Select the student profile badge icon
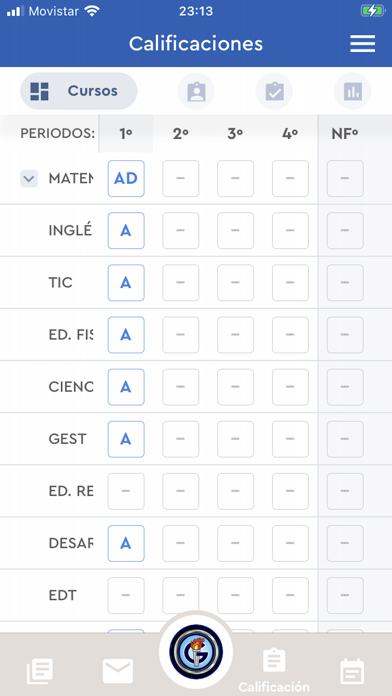Viewport: 392px width, 696px height. click(196, 91)
